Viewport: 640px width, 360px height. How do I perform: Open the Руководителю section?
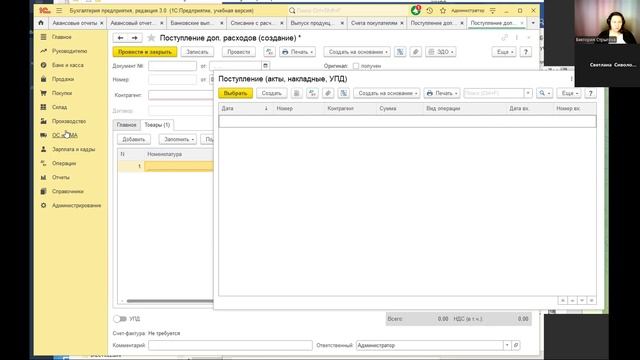(69, 51)
